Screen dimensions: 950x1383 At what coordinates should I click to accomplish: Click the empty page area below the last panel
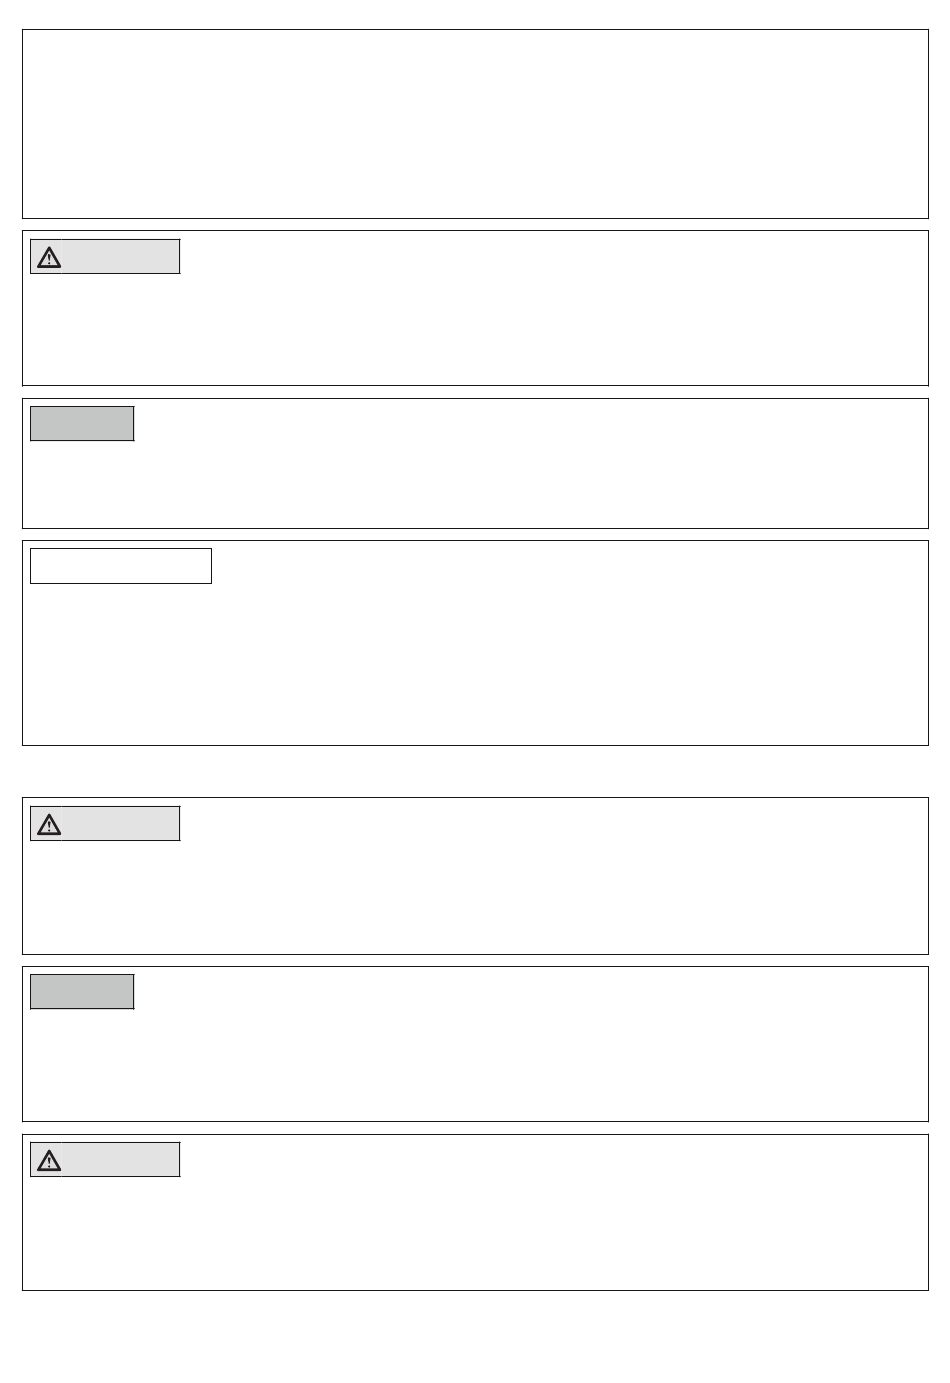tap(475, 1336)
